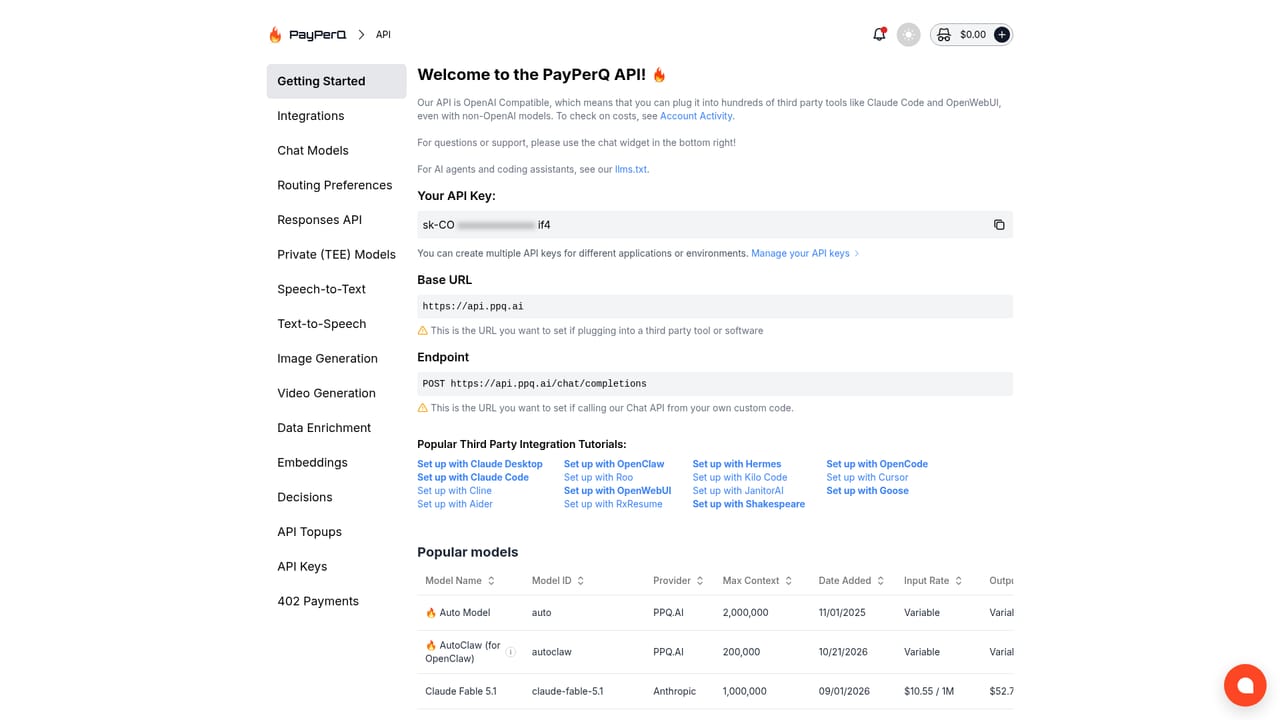
Task: Click Set up with Aider link
Action: pos(455,504)
